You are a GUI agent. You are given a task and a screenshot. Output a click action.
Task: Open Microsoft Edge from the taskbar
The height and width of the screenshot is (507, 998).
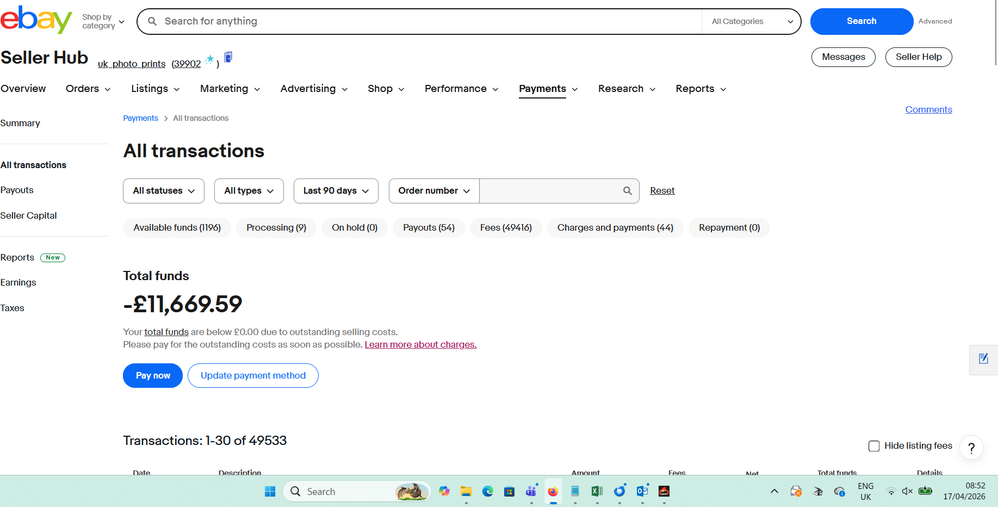(x=488, y=491)
